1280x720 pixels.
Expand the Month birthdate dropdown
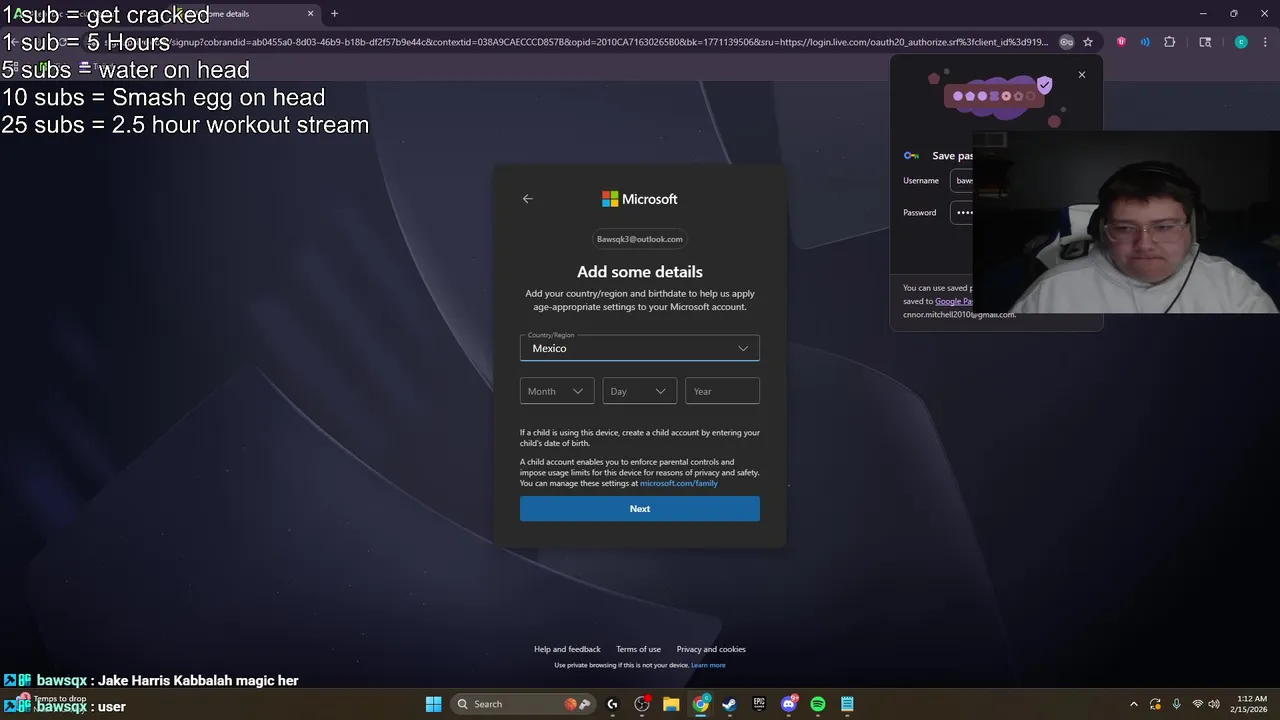point(557,391)
